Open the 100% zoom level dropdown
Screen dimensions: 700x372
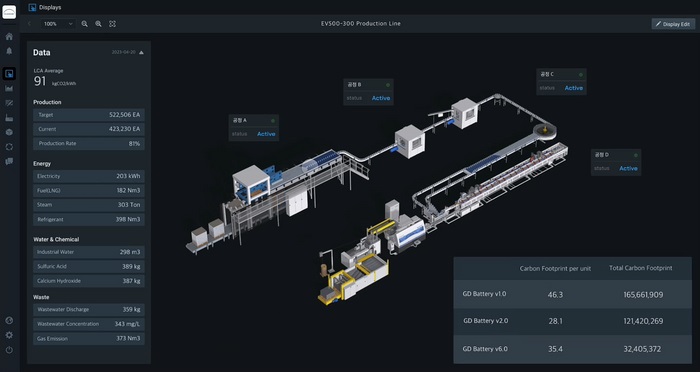click(58, 24)
